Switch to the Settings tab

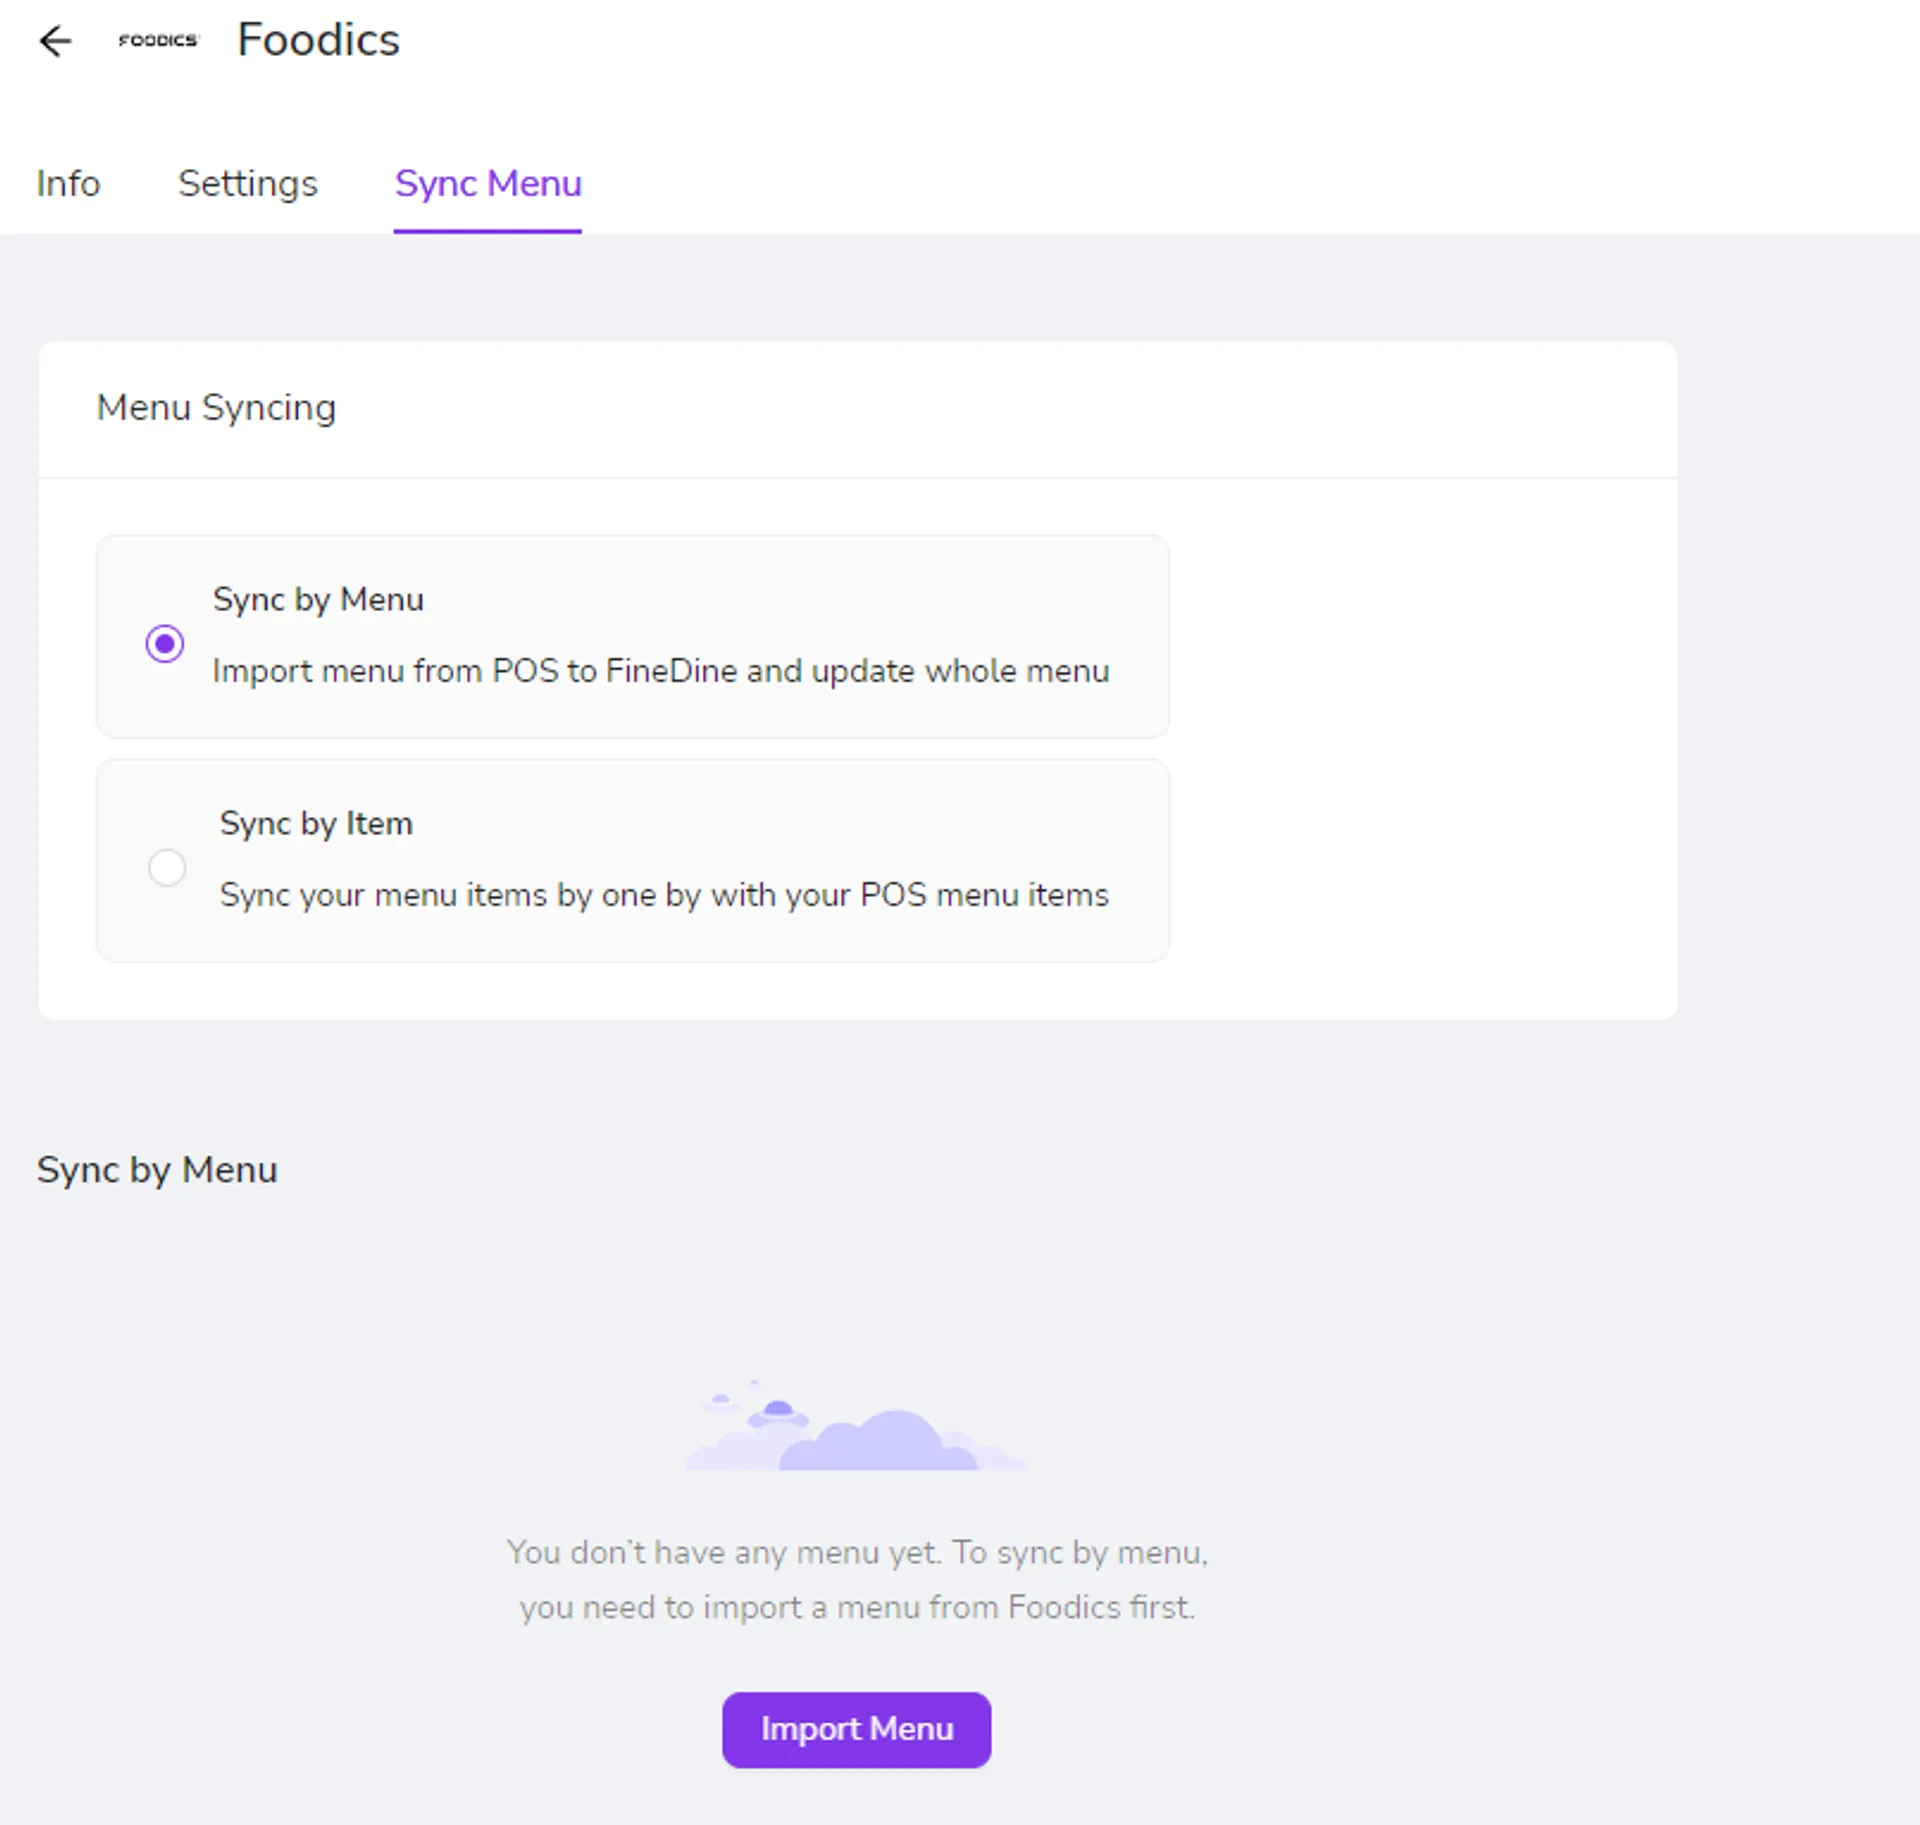pos(248,184)
